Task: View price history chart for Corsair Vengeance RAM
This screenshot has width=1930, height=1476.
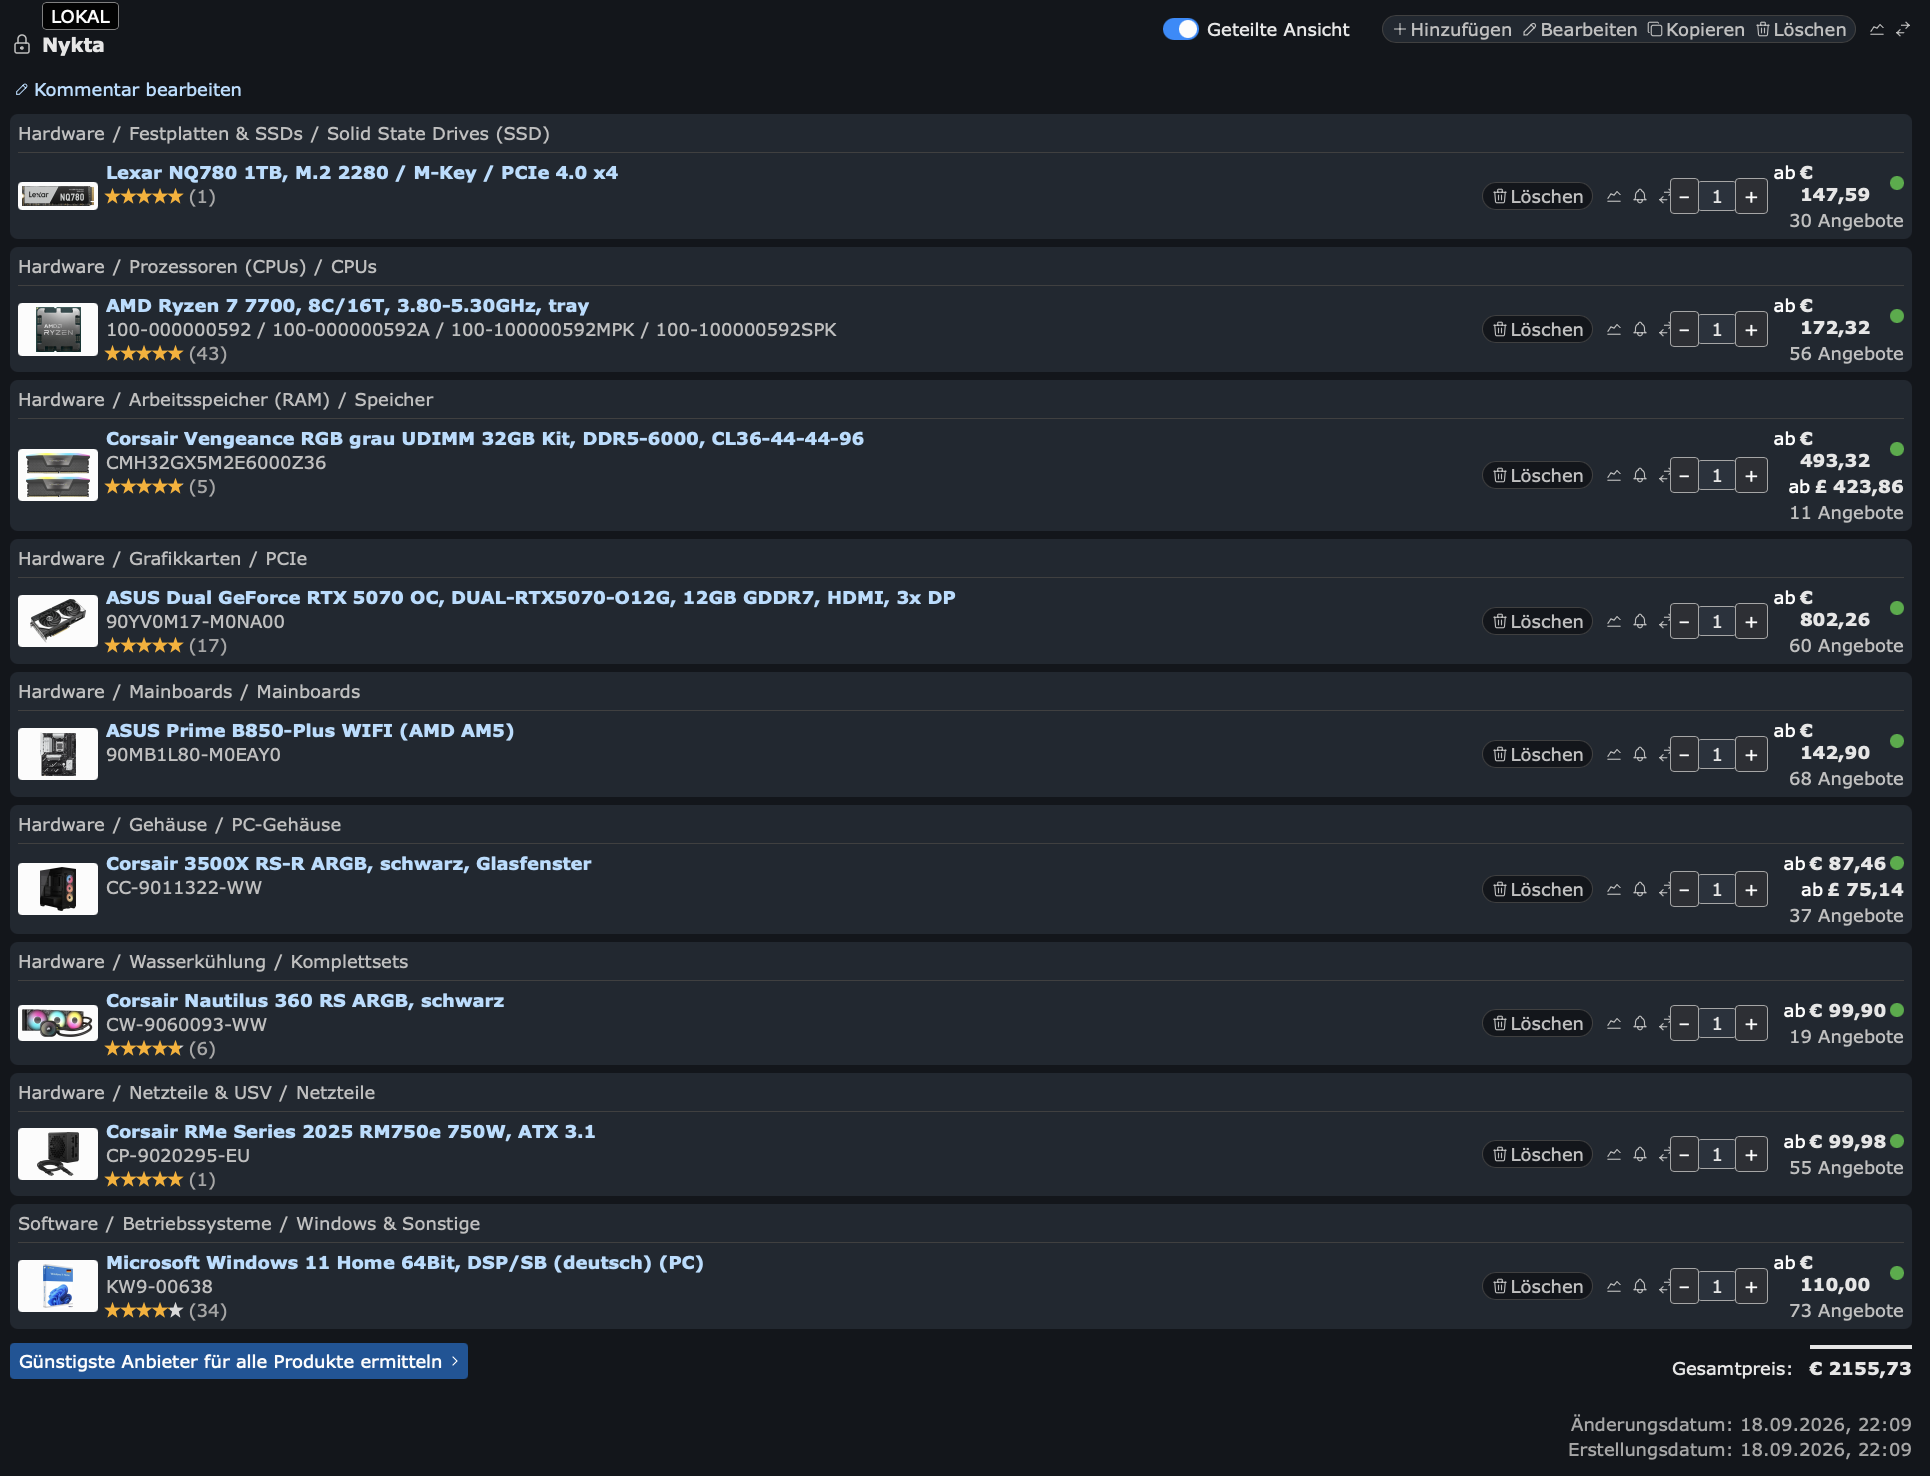Action: [x=1614, y=476]
